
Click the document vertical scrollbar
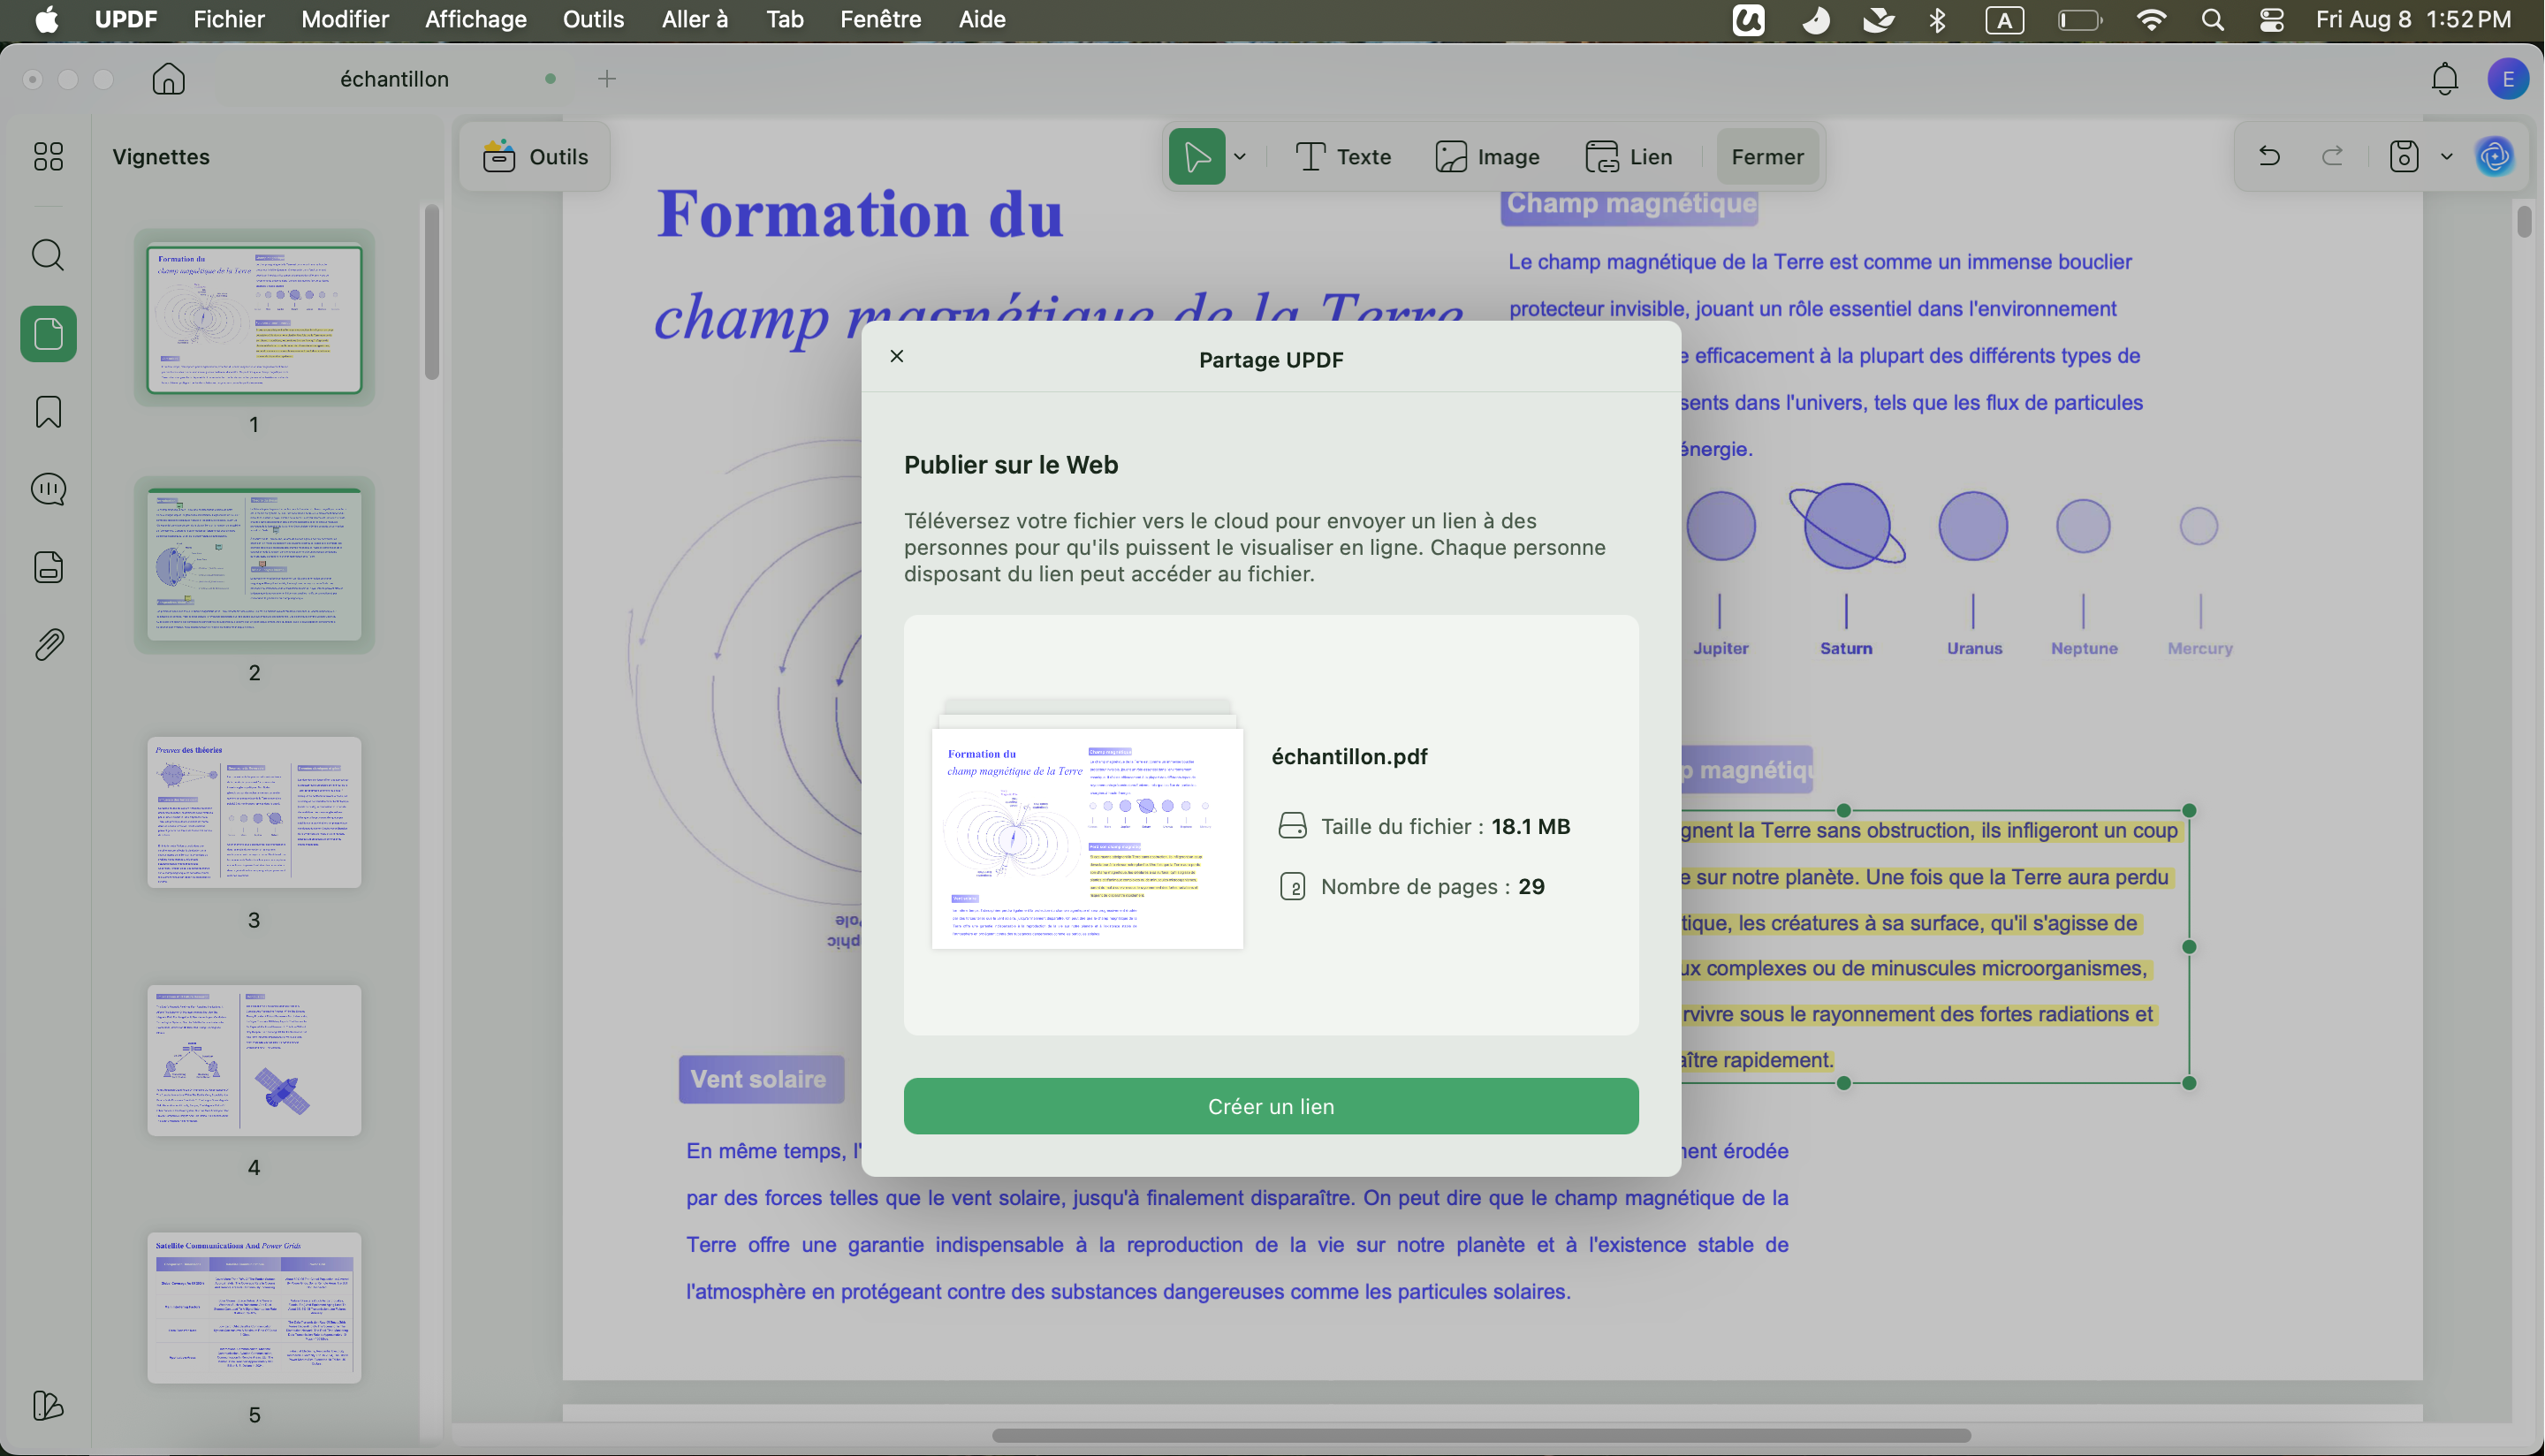pos(2524,222)
